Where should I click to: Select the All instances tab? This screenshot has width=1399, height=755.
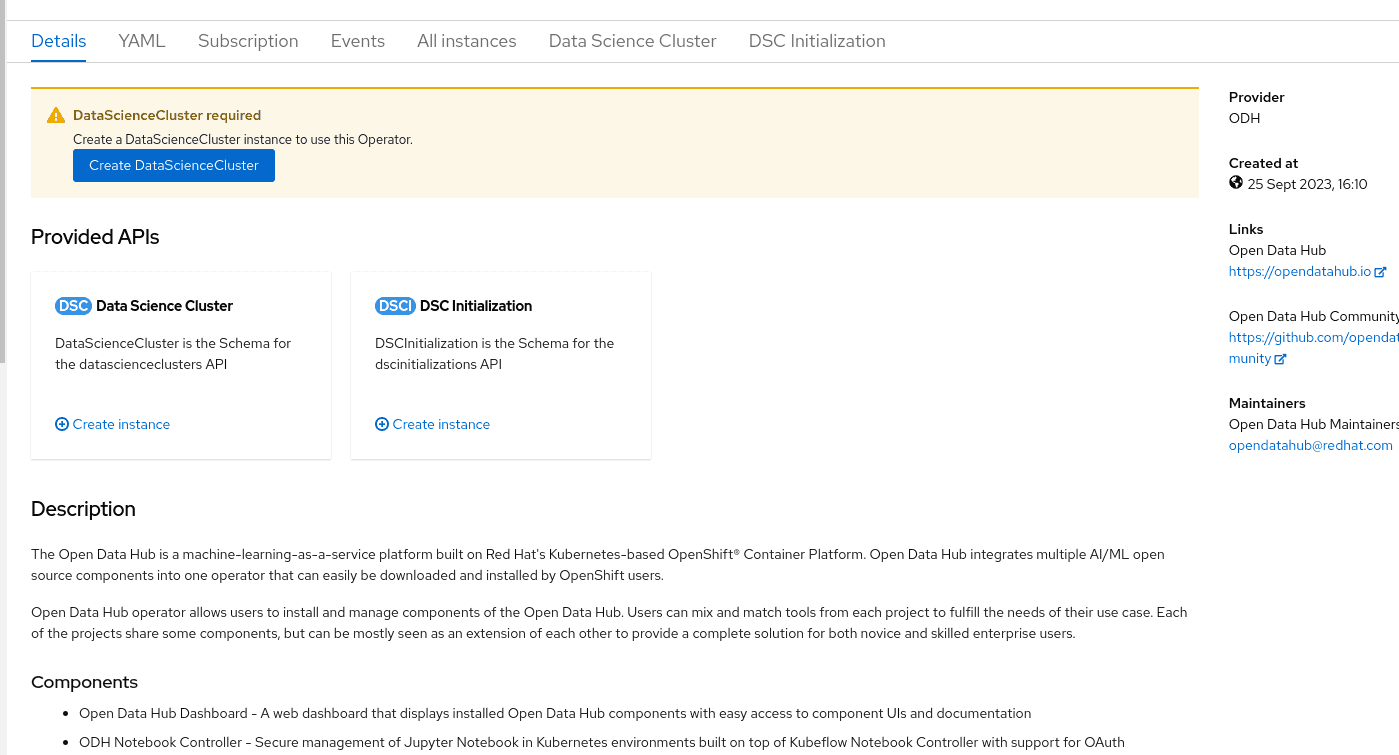coord(466,41)
